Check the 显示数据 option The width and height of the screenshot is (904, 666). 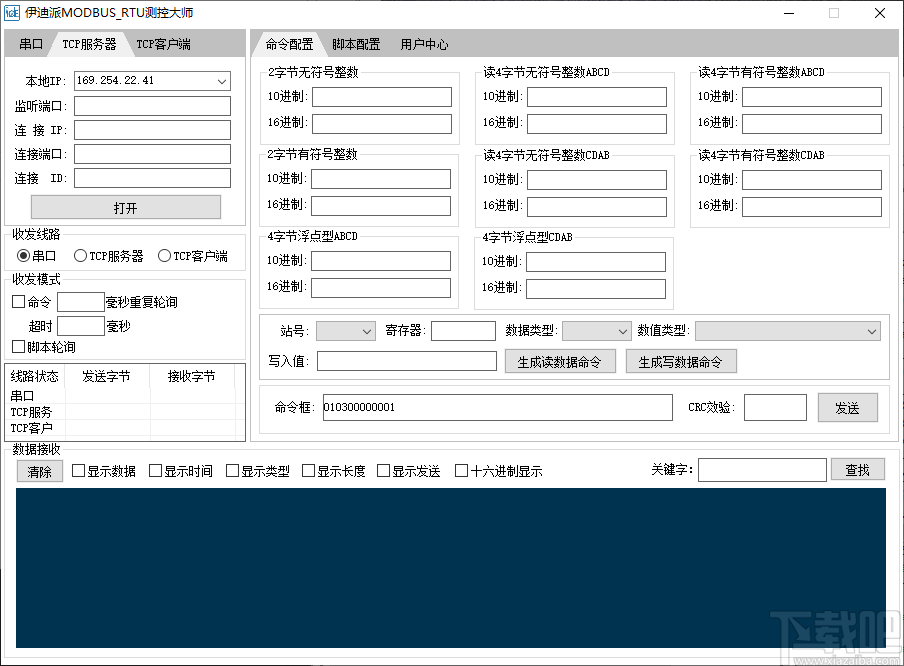point(77,470)
